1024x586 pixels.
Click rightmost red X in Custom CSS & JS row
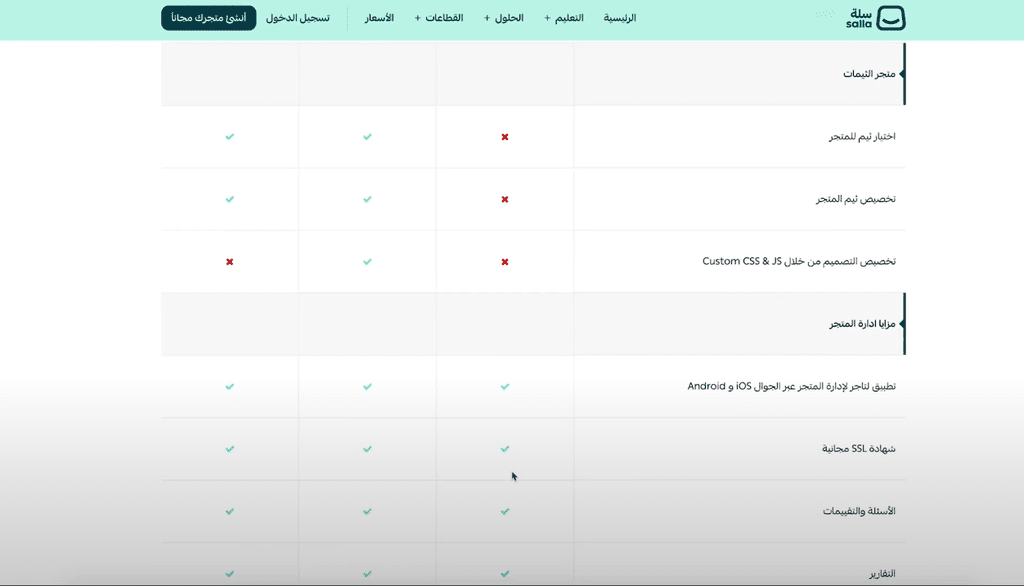505,261
